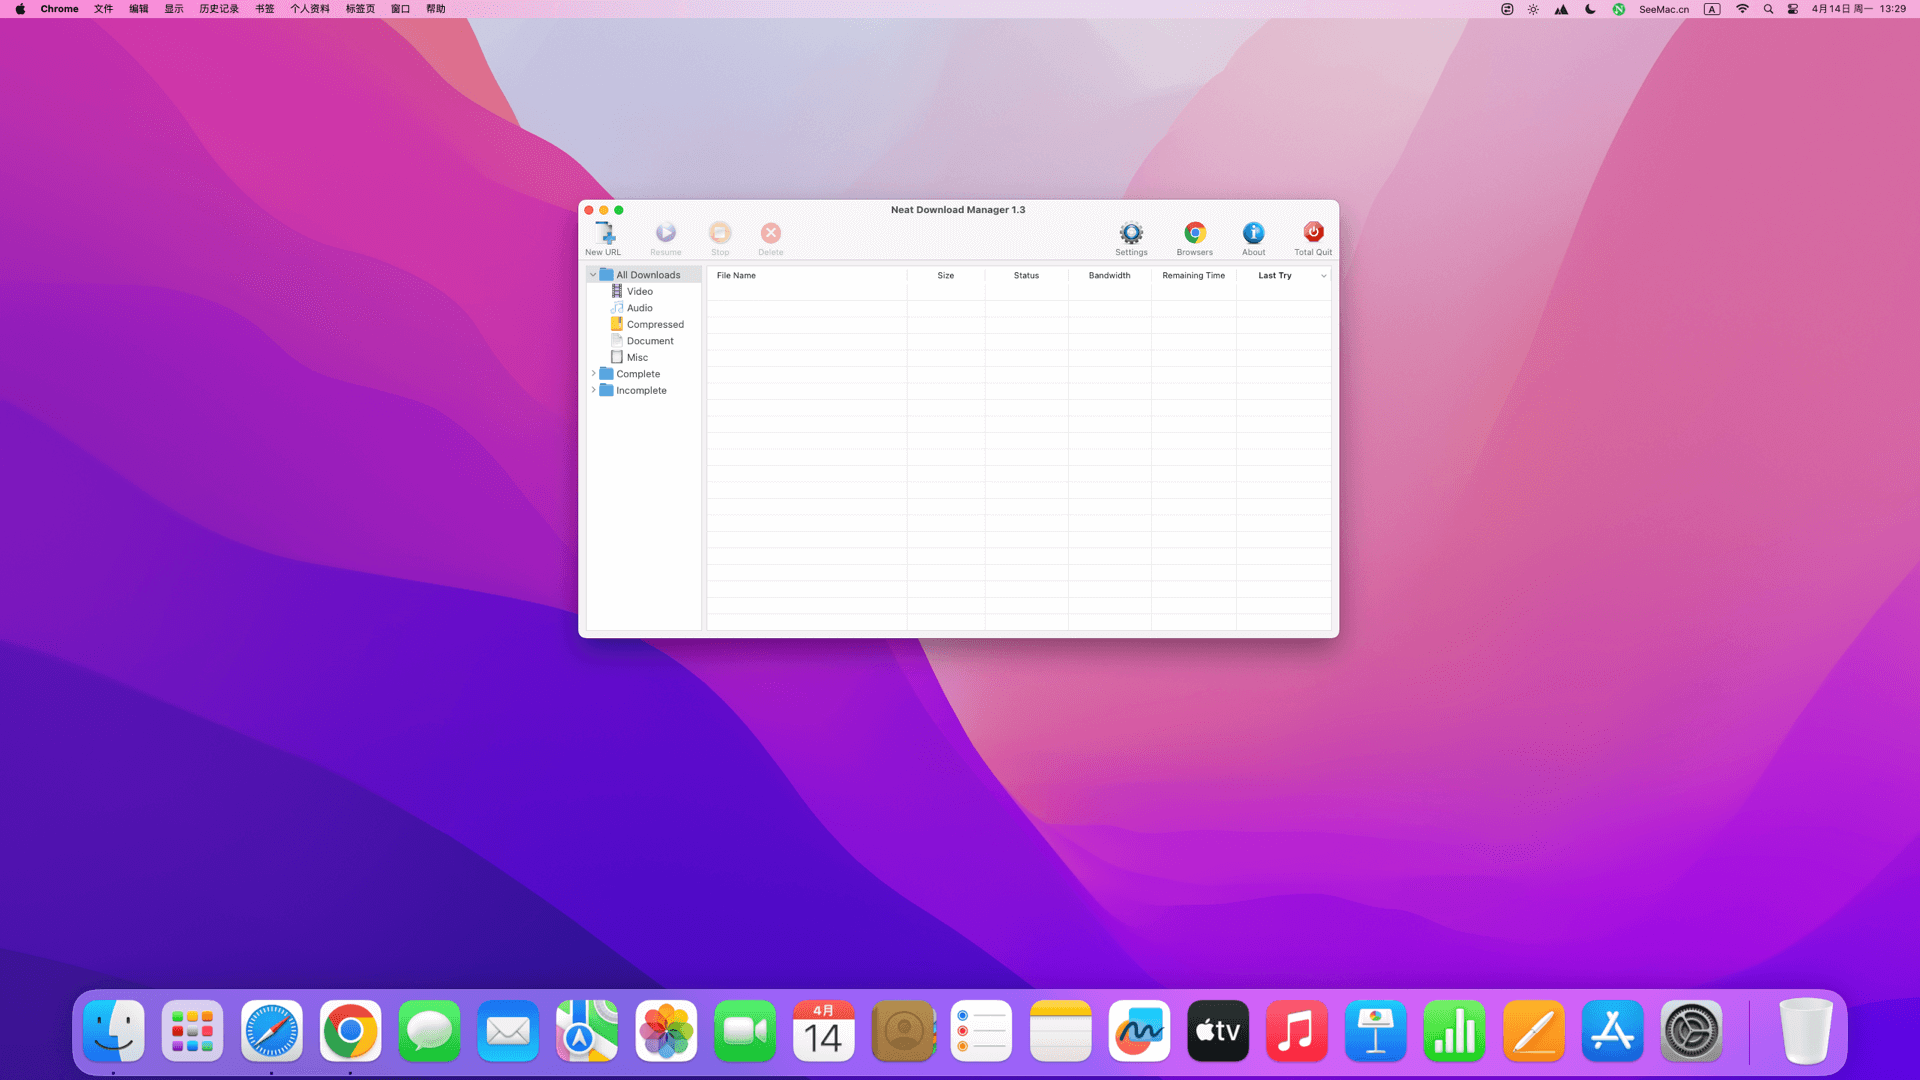Select the Misc category

[x=637, y=357]
